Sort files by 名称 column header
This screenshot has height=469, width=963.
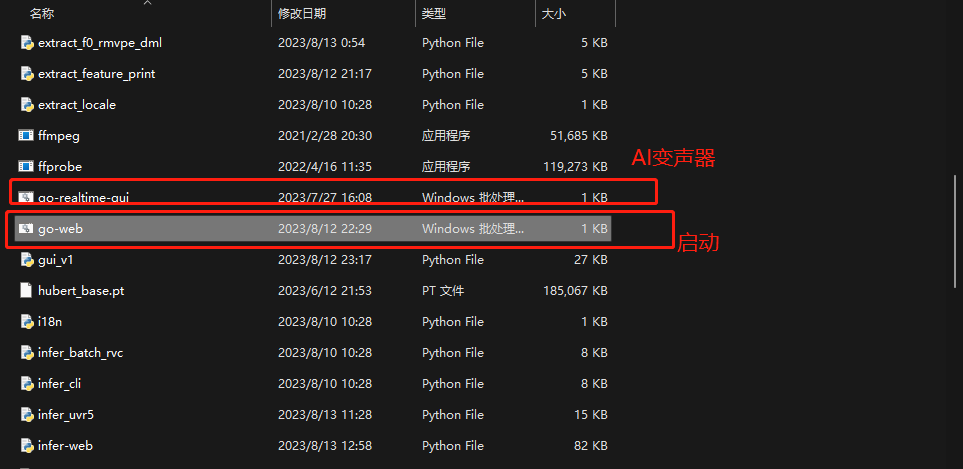(x=42, y=14)
